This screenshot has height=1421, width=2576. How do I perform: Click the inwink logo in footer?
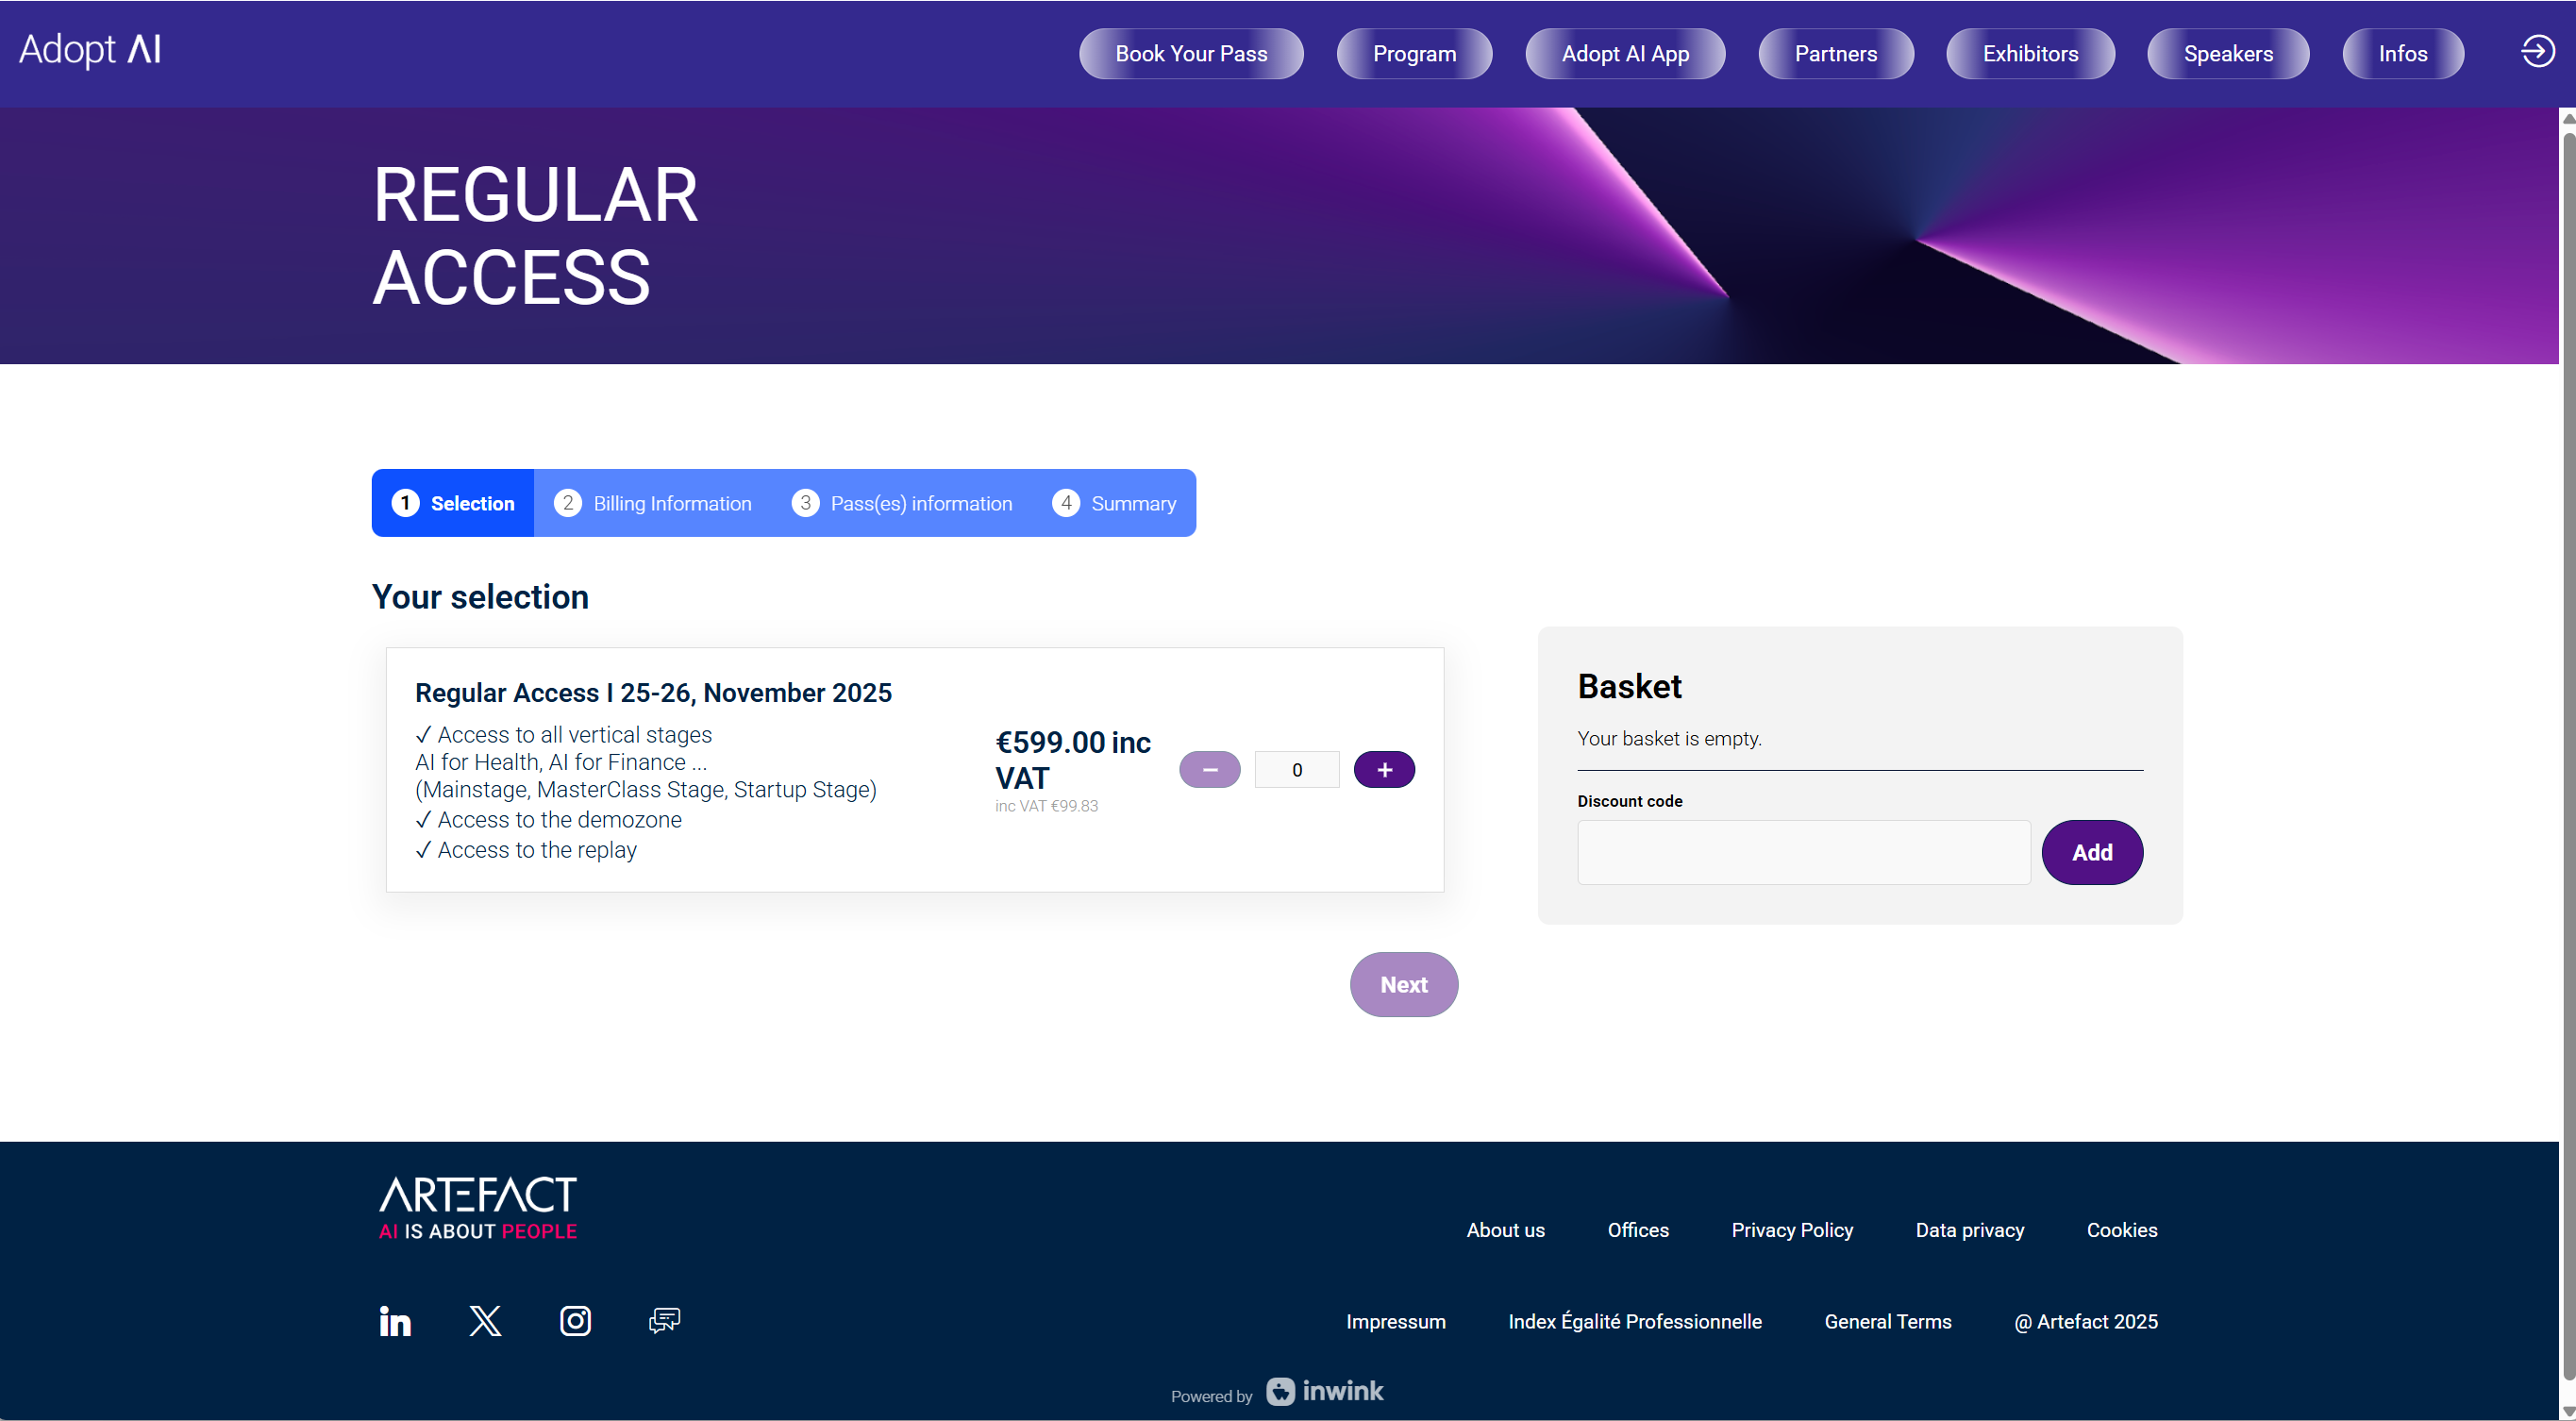(x=1325, y=1391)
